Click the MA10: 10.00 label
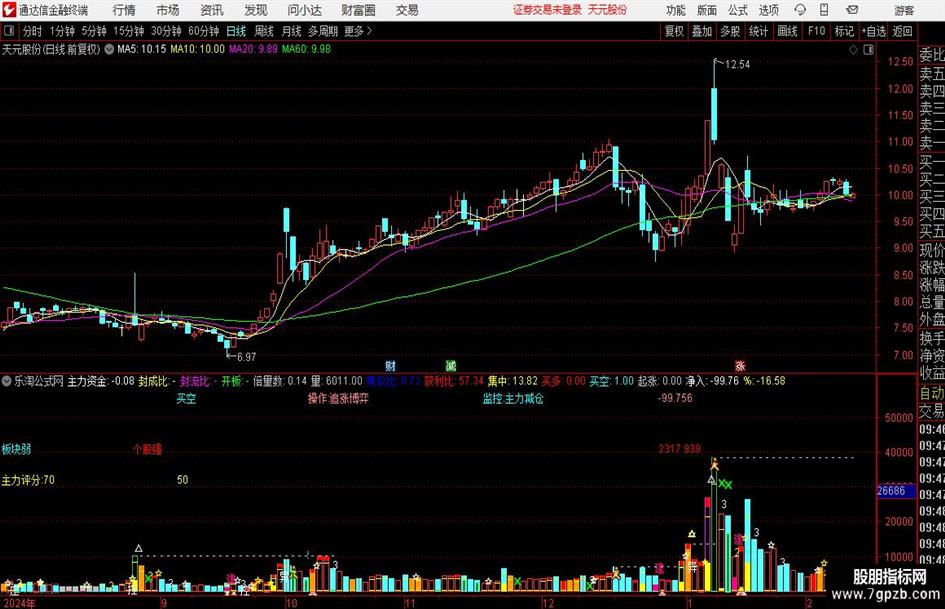945x609 pixels. click(x=197, y=49)
